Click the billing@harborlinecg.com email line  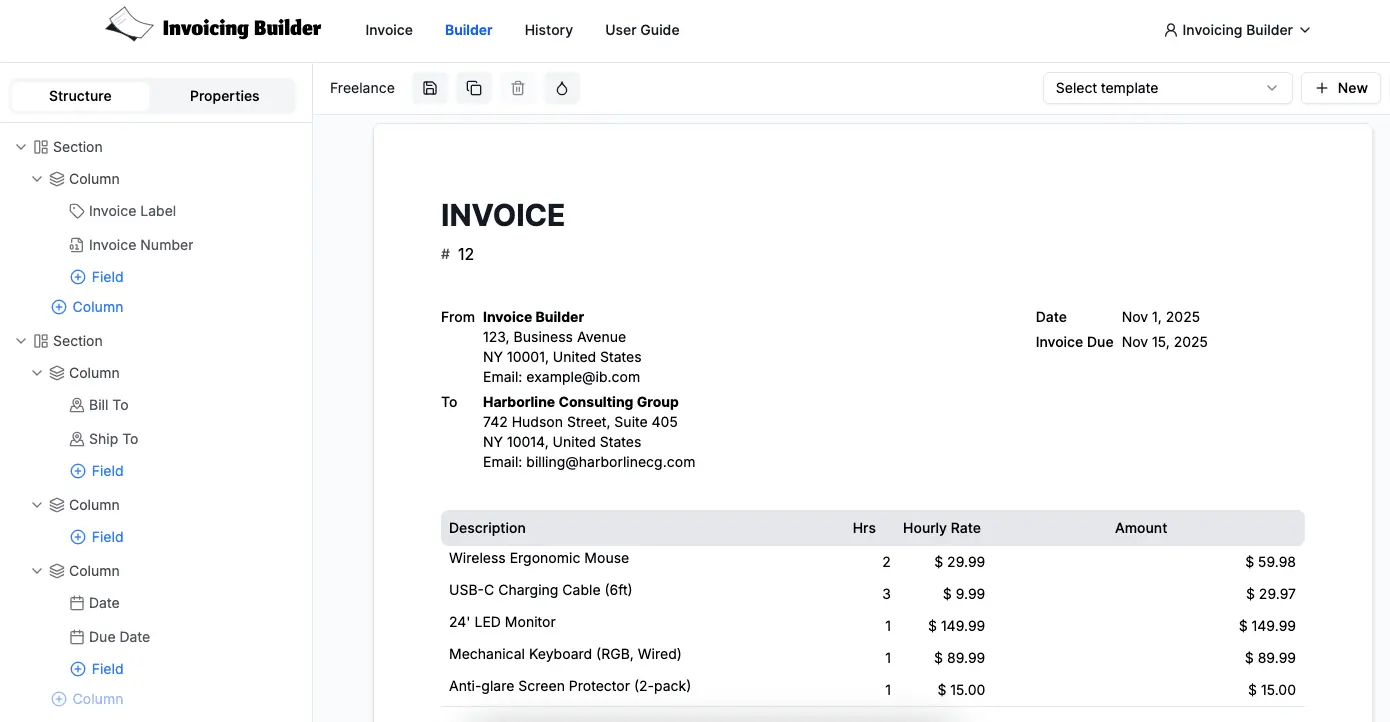pyautogui.click(x=589, y=462)
